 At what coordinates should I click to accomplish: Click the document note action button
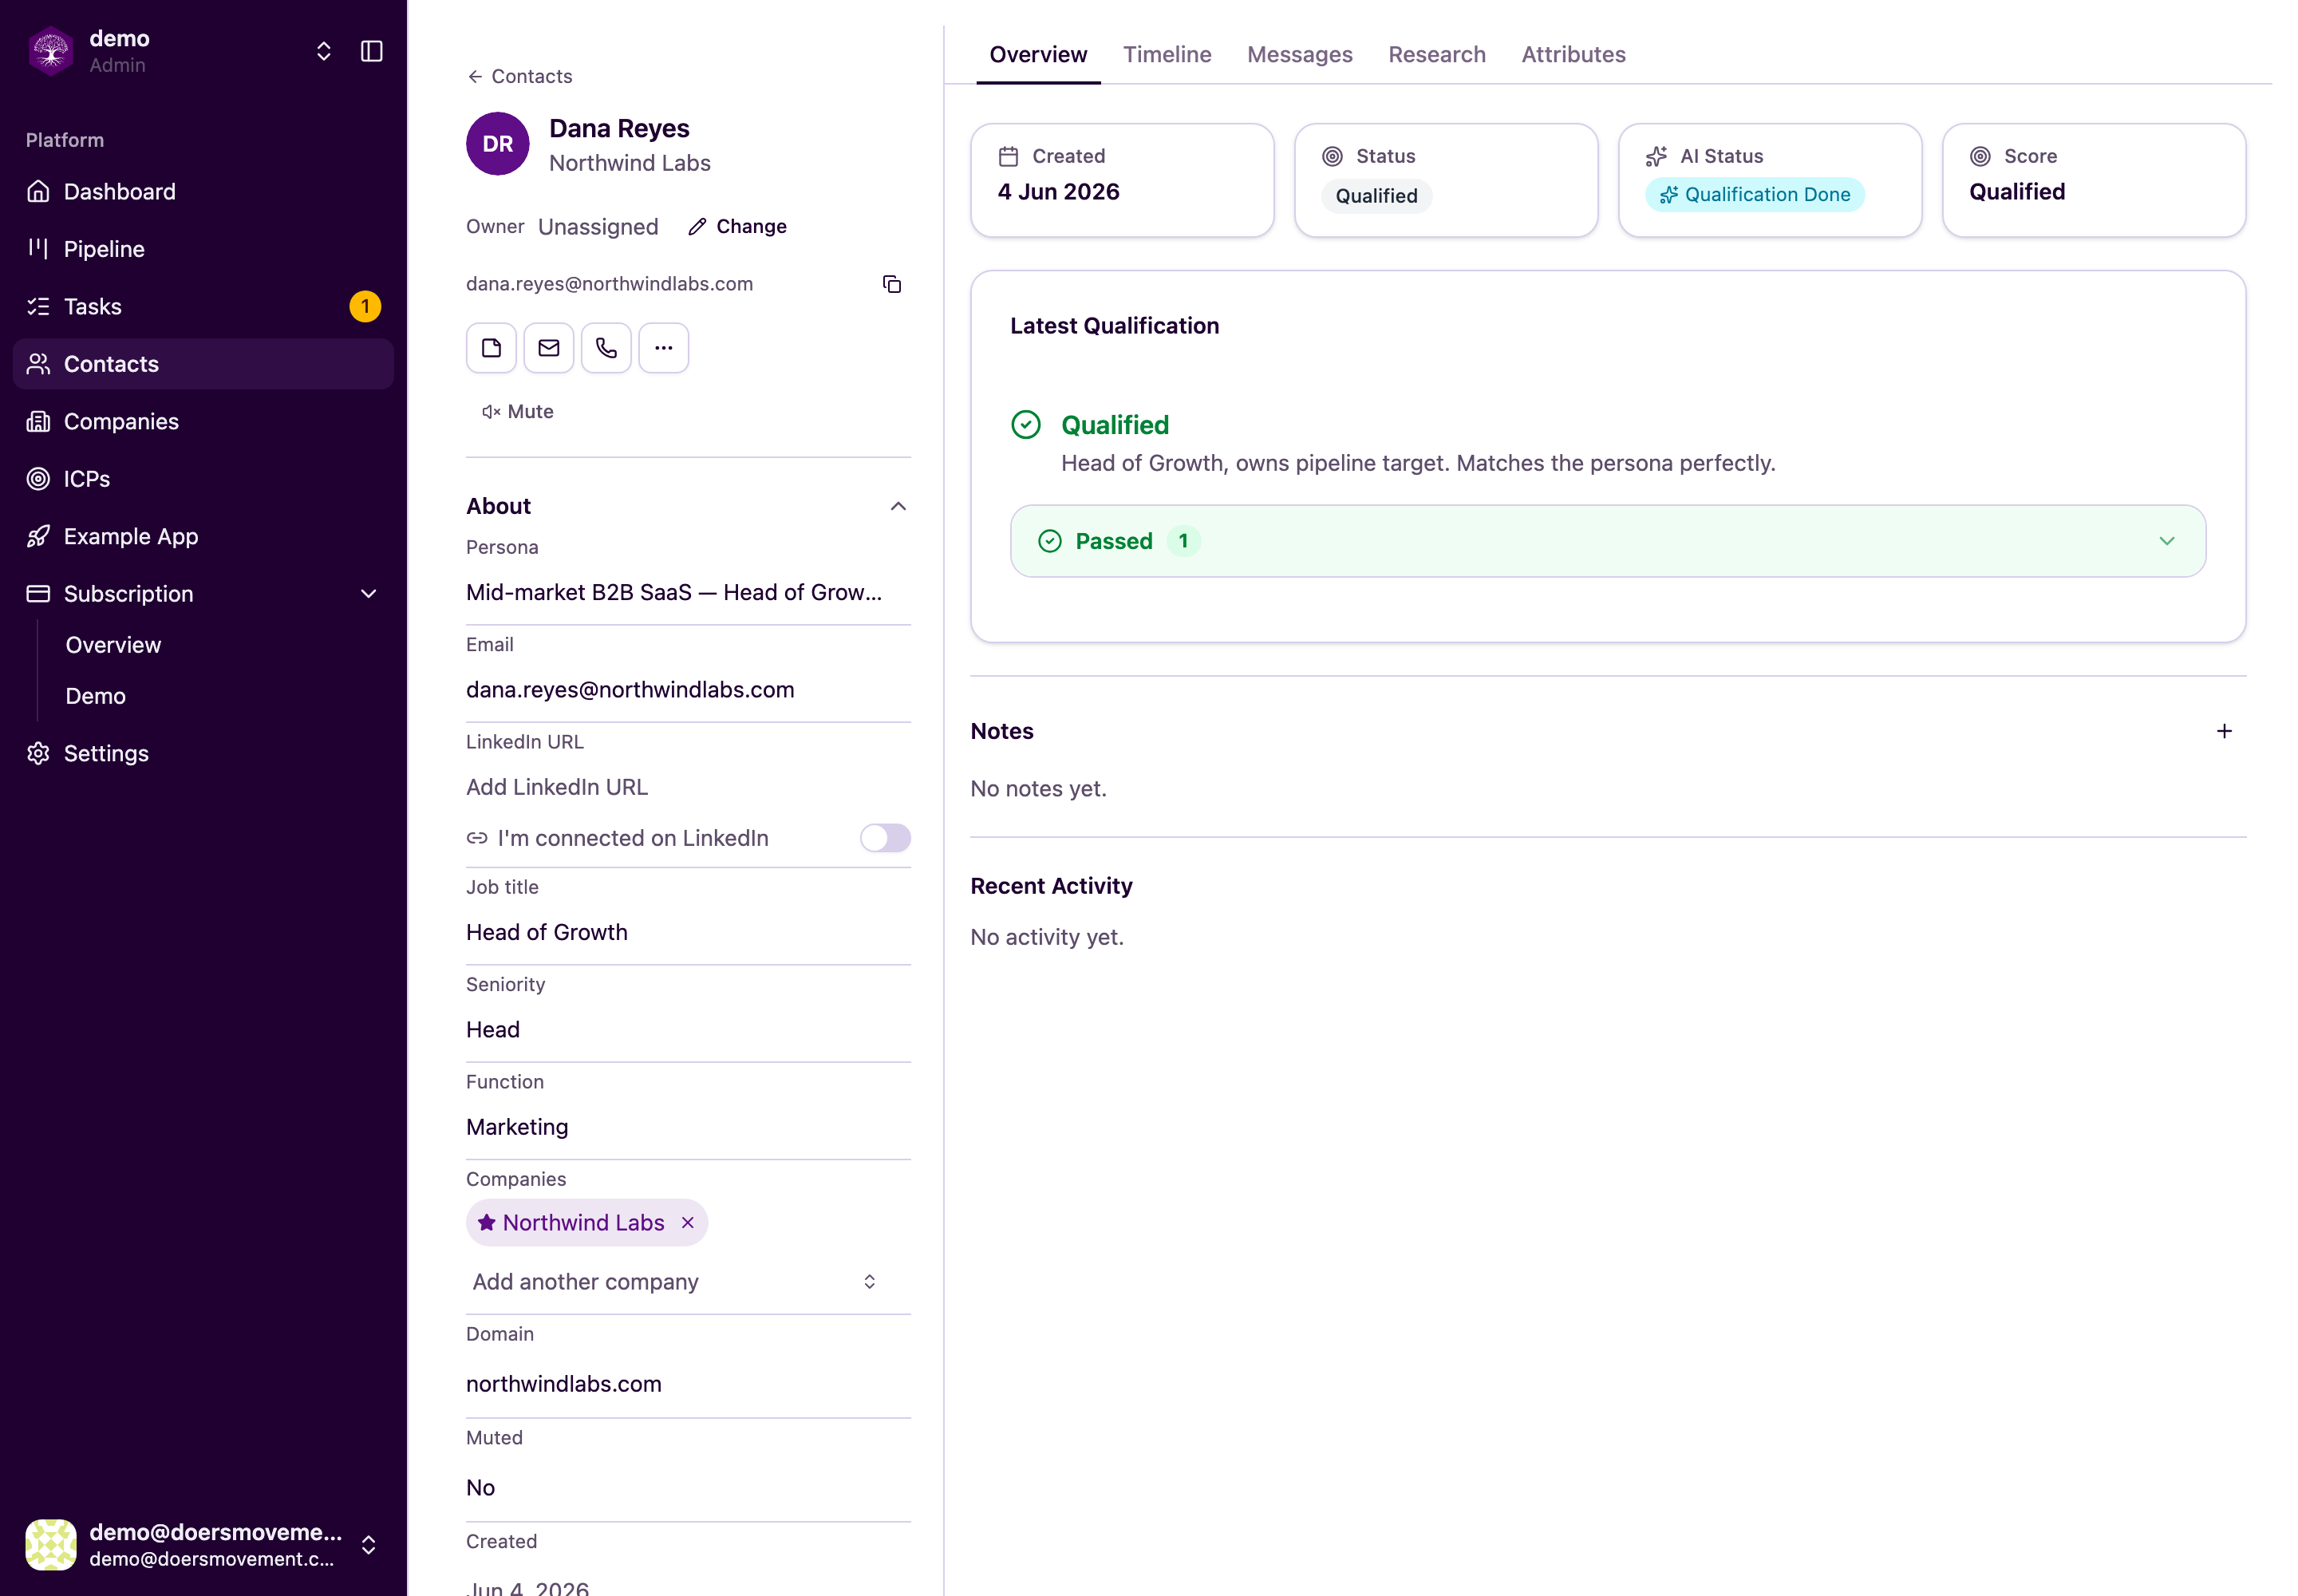tap(491, 348)
